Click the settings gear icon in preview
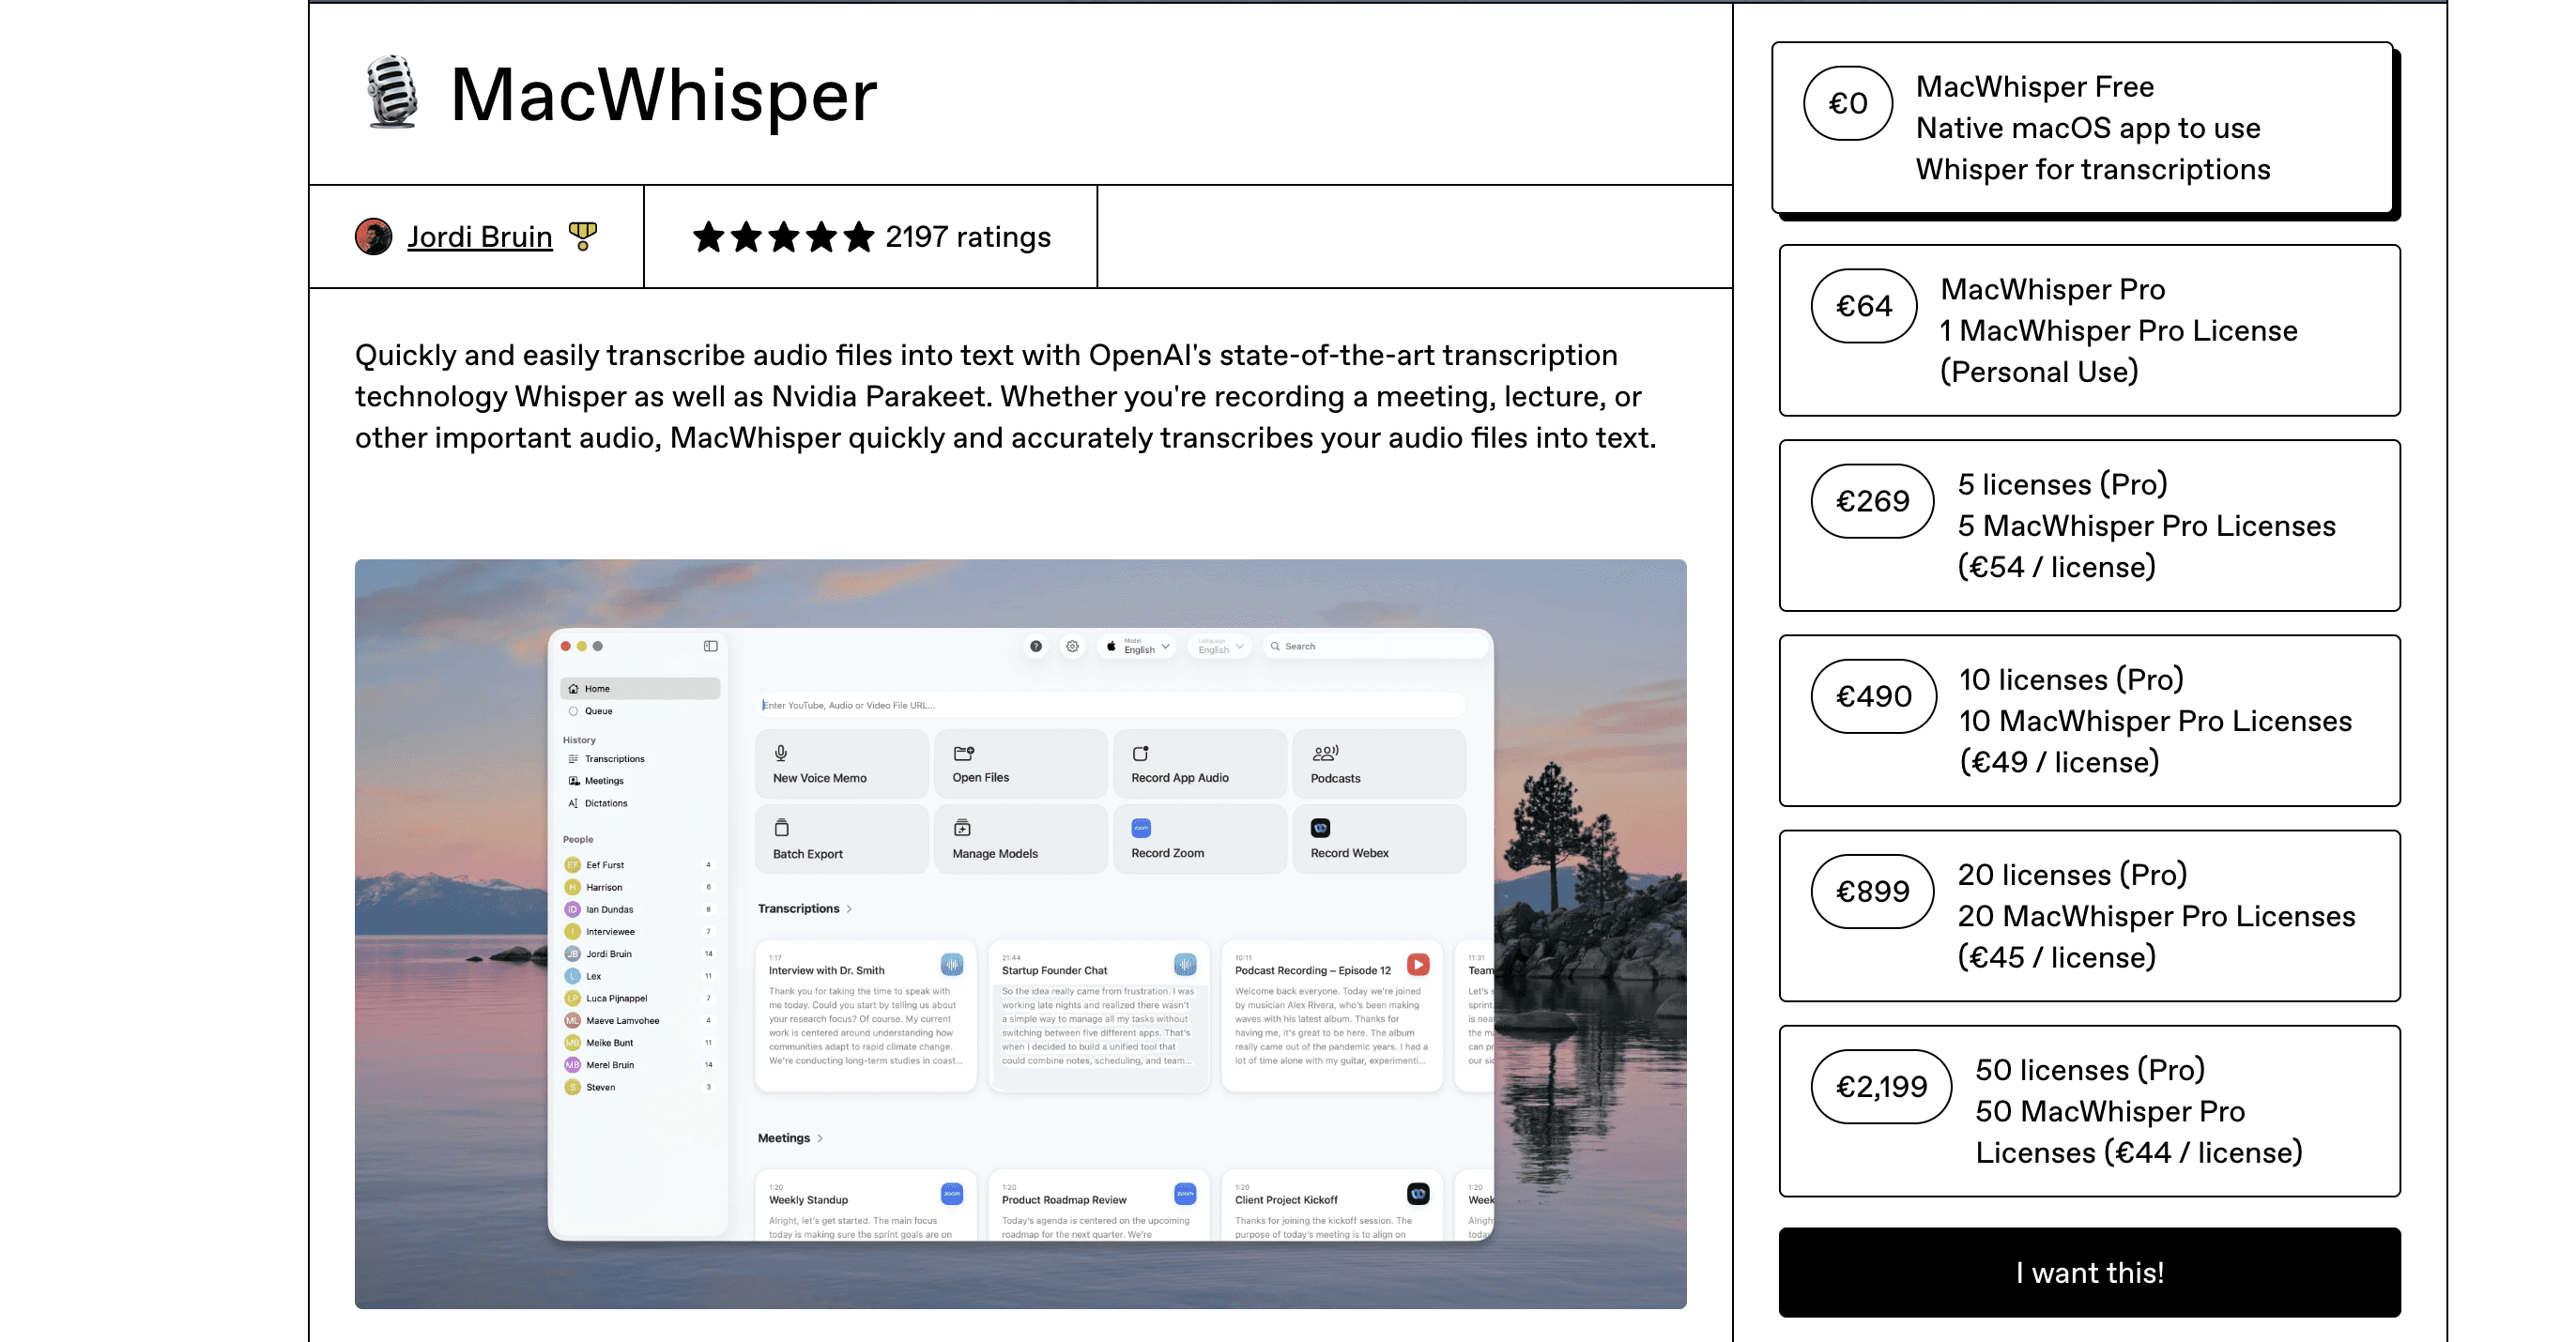The width and height of the screenshot is (2576, 1342). point(1072,646)
